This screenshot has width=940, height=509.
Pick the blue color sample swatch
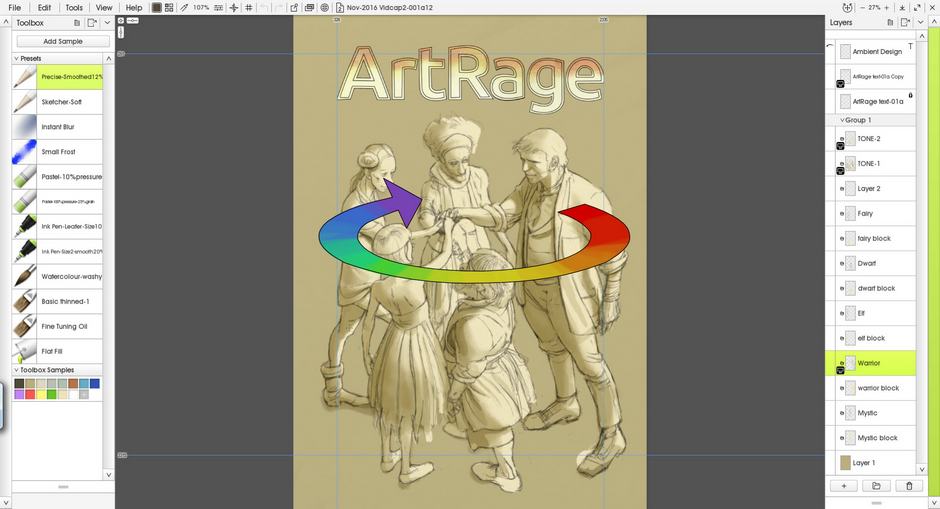pyautogui.click(x=95, y=384)
